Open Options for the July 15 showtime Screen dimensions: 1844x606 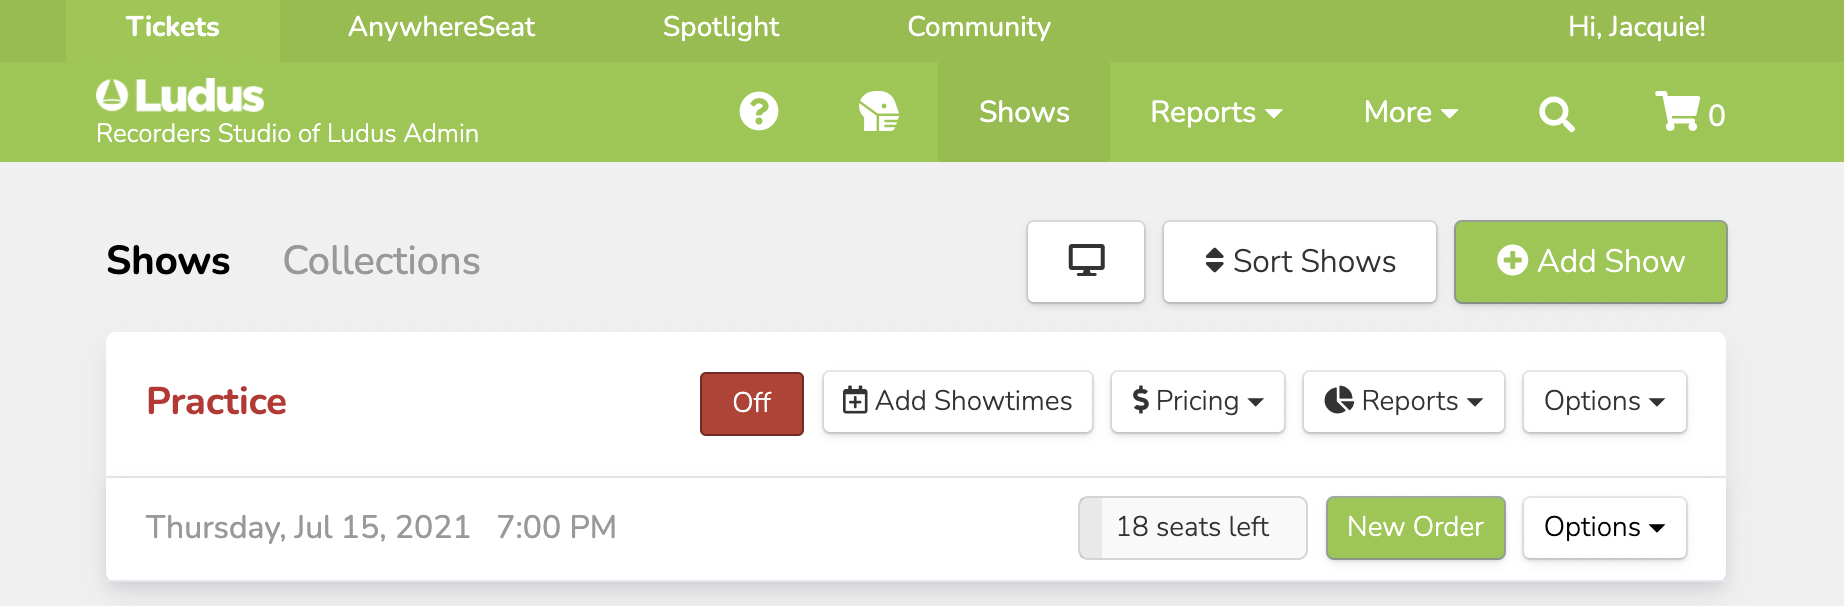point(1604,527)
